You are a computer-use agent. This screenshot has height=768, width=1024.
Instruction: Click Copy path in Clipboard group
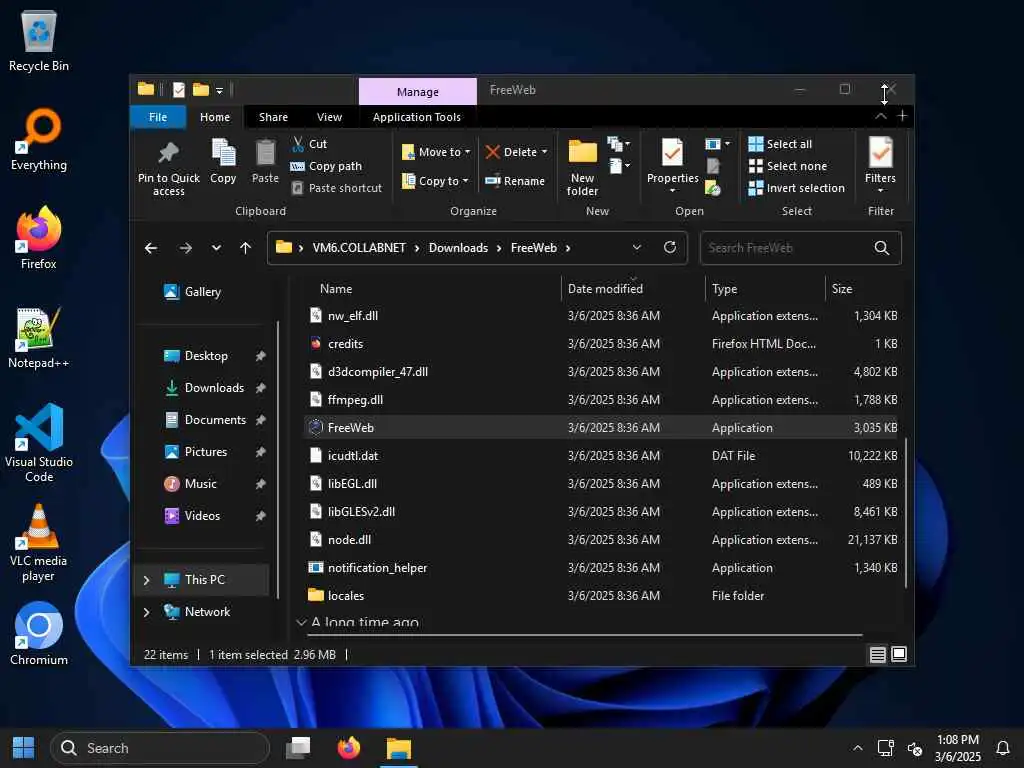pyautogui.click(x=326, y=166)
